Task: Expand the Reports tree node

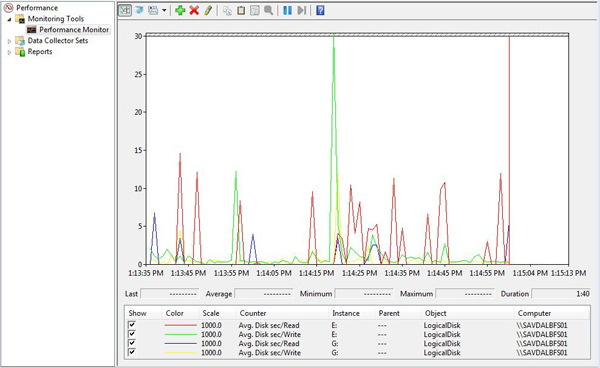Action: [x=10, y=52]
